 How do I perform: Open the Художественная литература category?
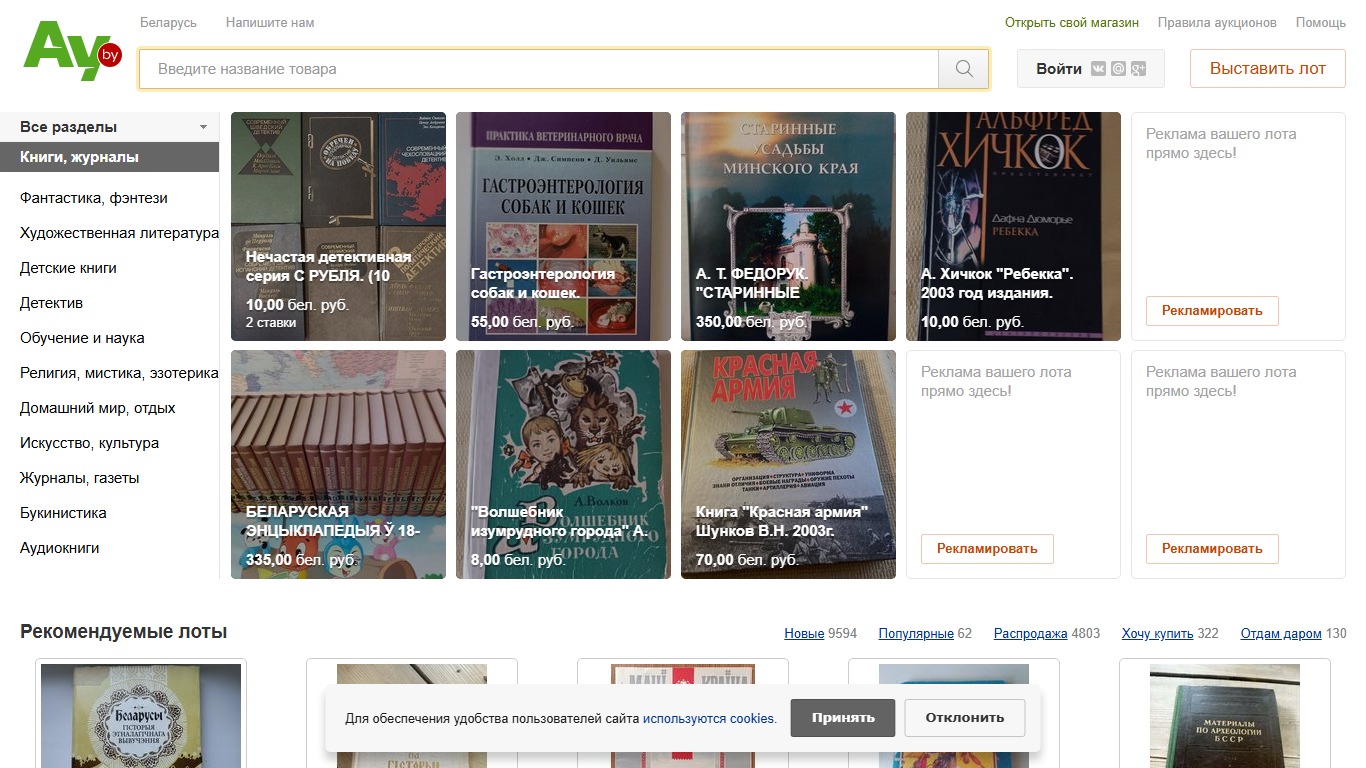119,233
